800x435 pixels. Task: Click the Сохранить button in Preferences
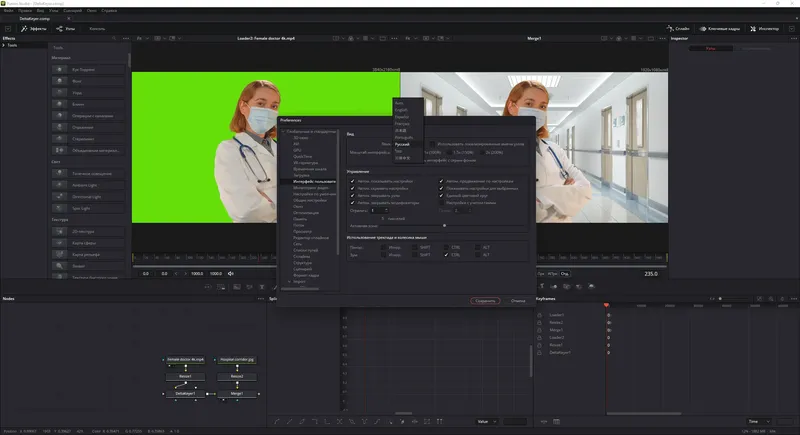(485, 301)
